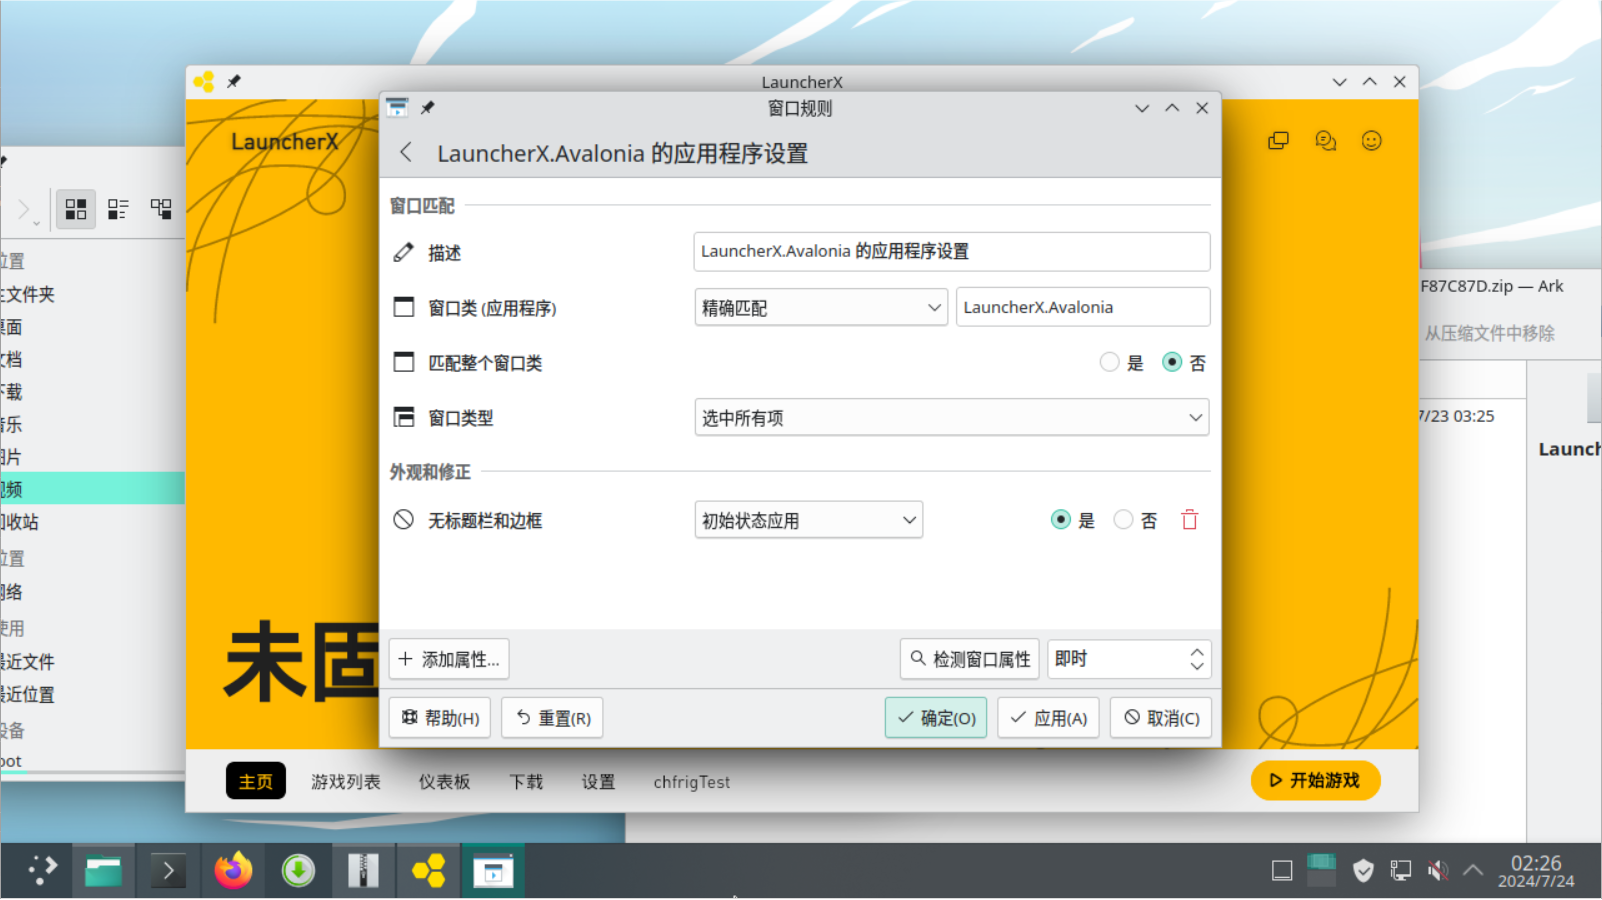Click the taskbar clock showing 02:26
1602x900 pixels.
pos(1536,871)
